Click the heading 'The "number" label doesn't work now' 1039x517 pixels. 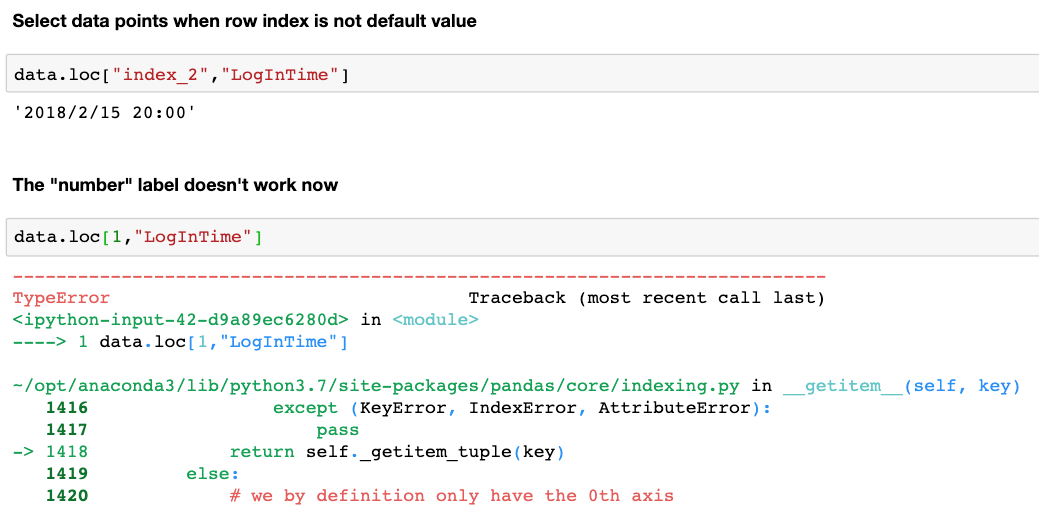(x=175, y=185)
